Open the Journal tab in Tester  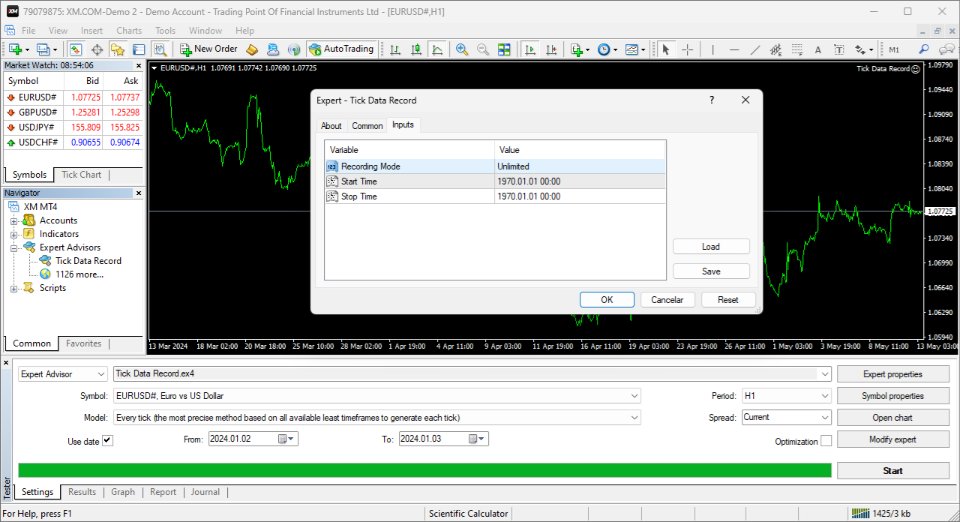205,492
